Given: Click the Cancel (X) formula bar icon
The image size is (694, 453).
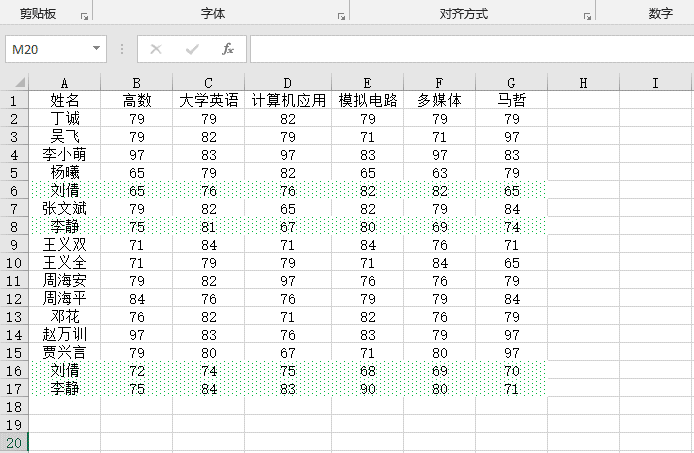Looking at the screenshot, I should click(156, 49).
